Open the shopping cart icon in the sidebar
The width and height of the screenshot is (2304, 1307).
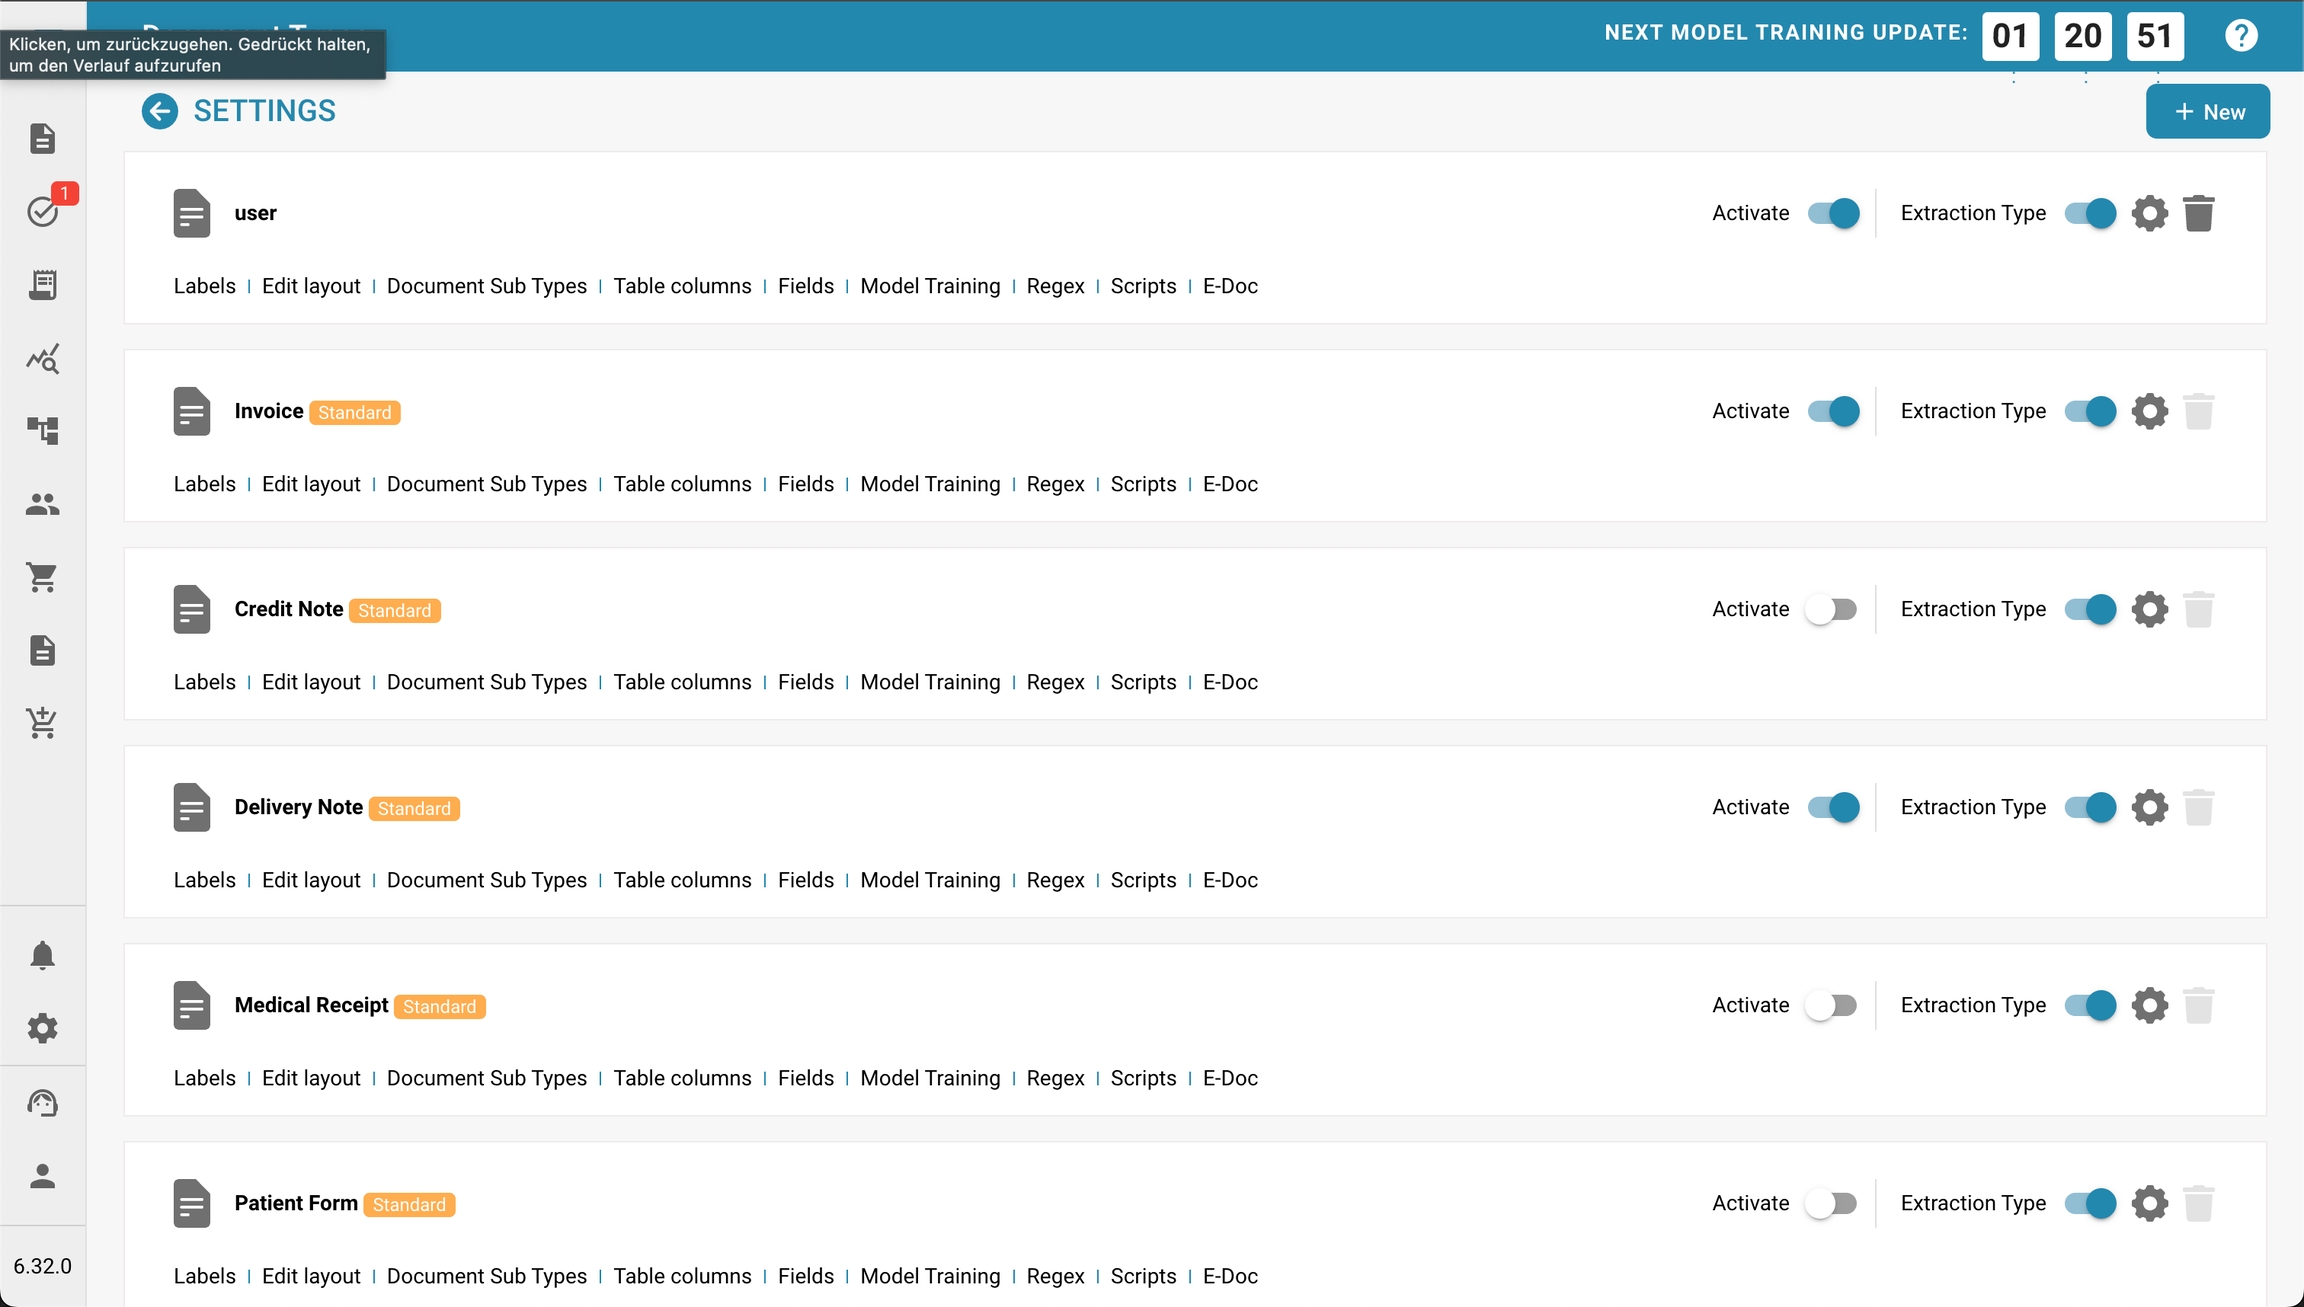pos(42,577)
